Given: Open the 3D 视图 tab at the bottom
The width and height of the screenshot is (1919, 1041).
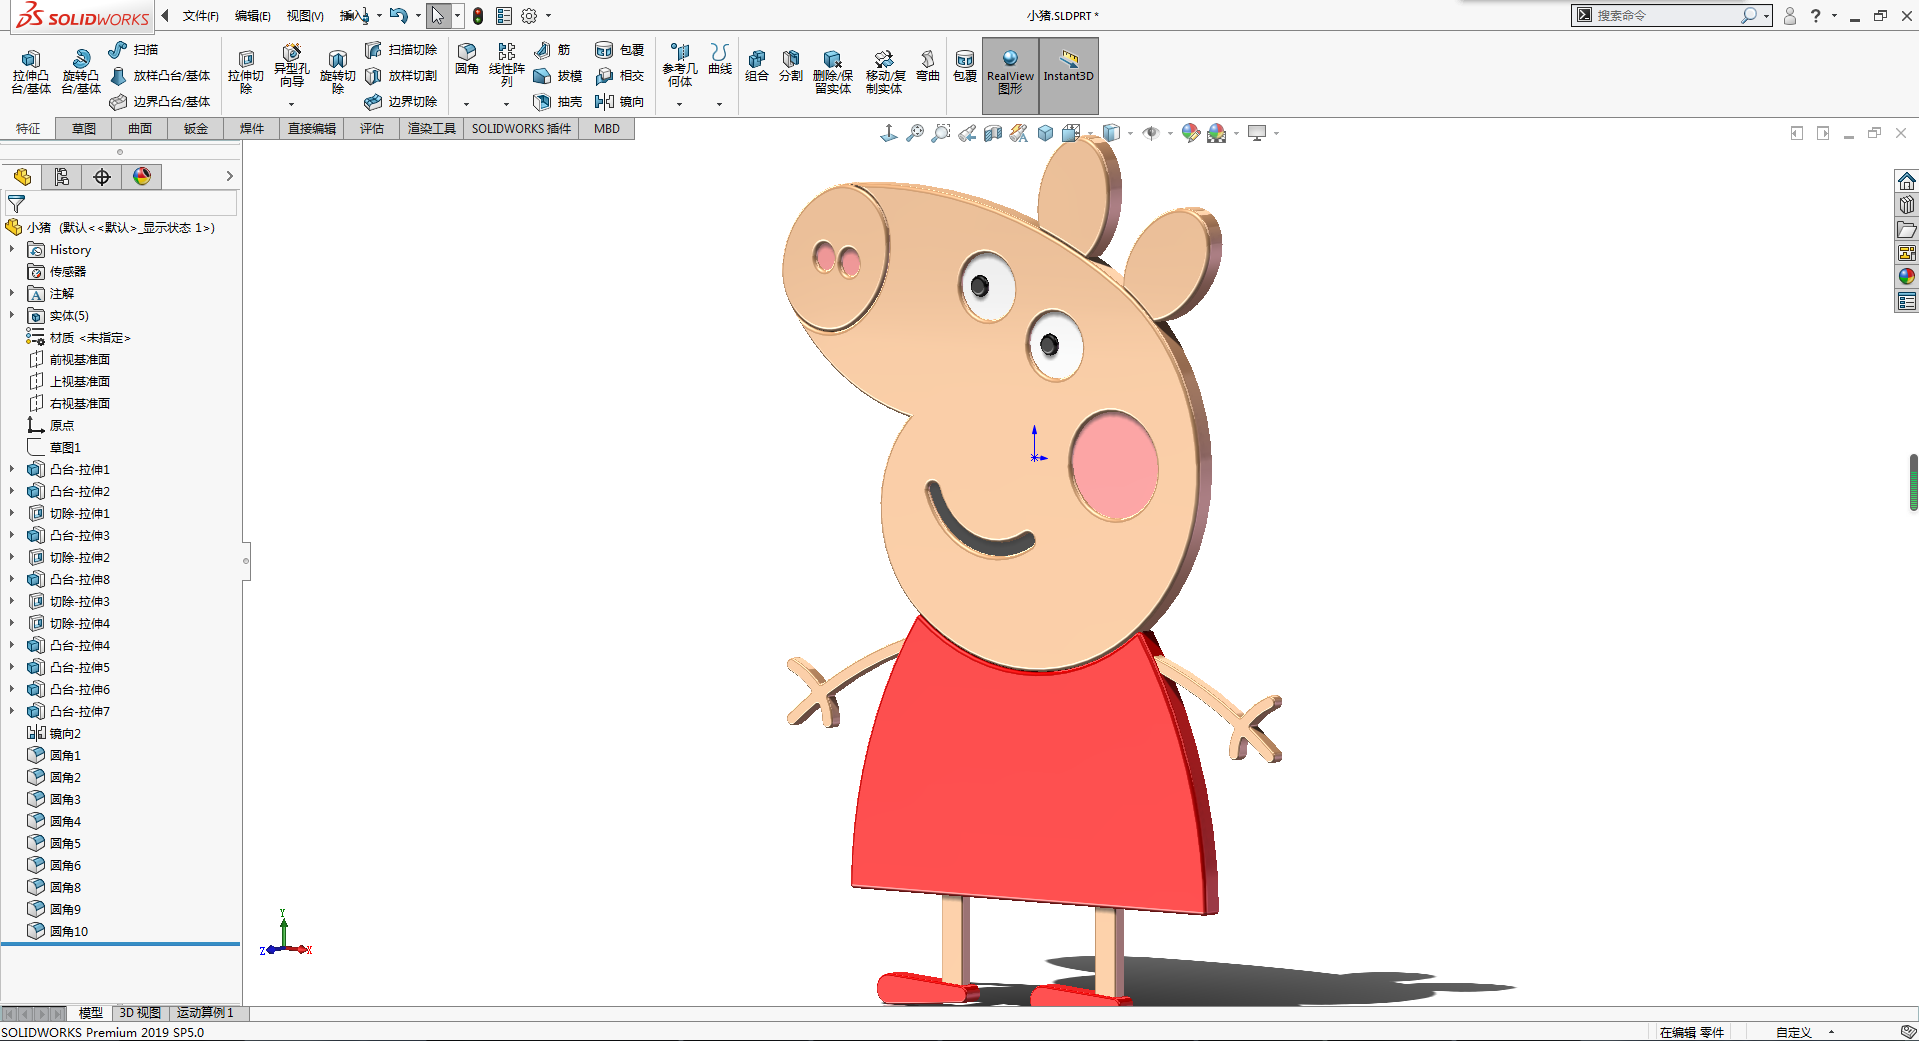Looking at the screenshot, I should coord(140,1013).
